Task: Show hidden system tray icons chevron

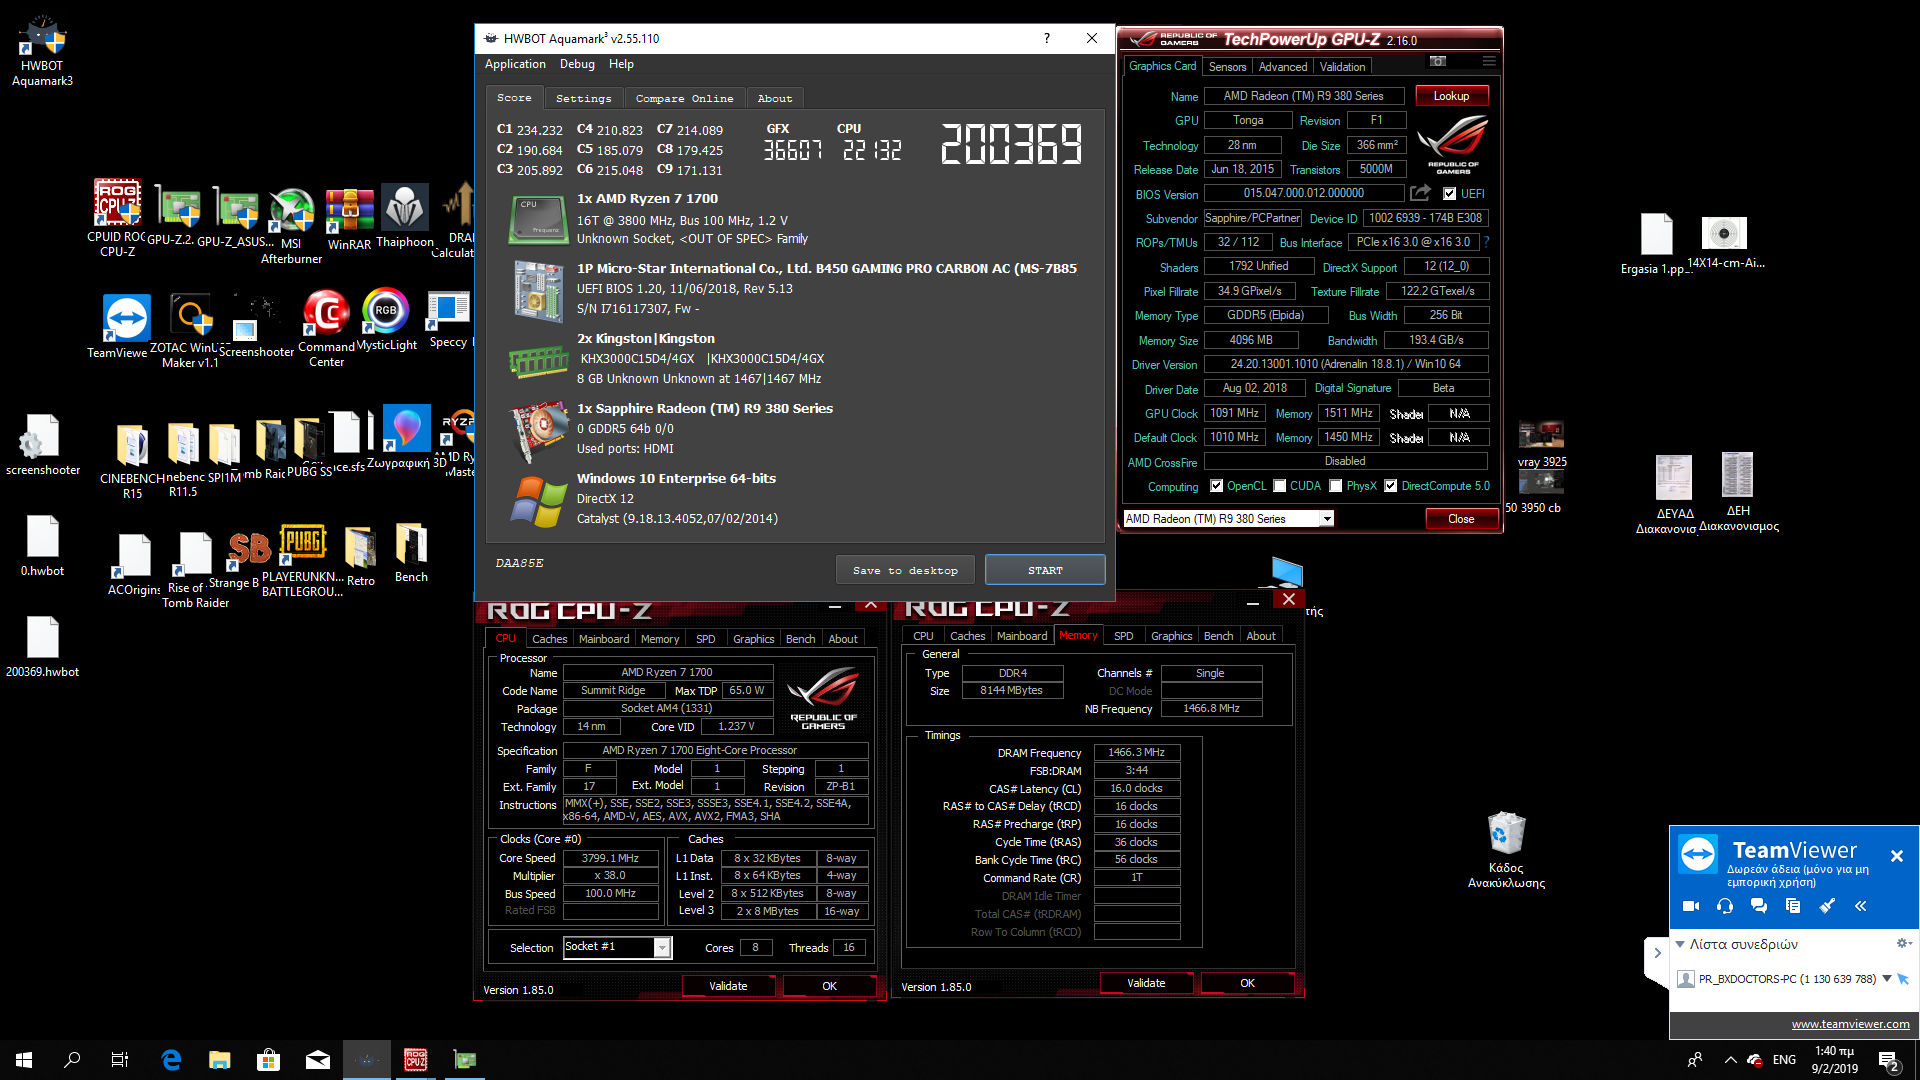Action: tap(1731, 1060)
